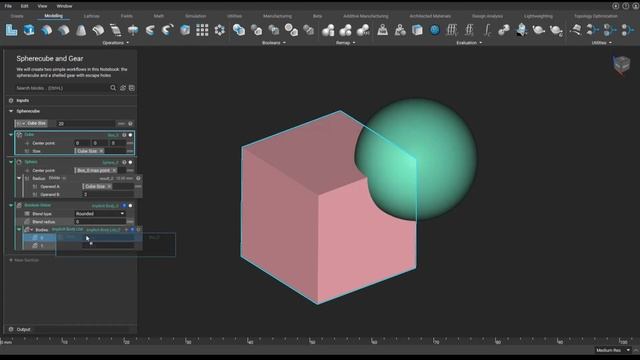Collapse the Bodies list
The image size is (640, 360).
(19, 230)
